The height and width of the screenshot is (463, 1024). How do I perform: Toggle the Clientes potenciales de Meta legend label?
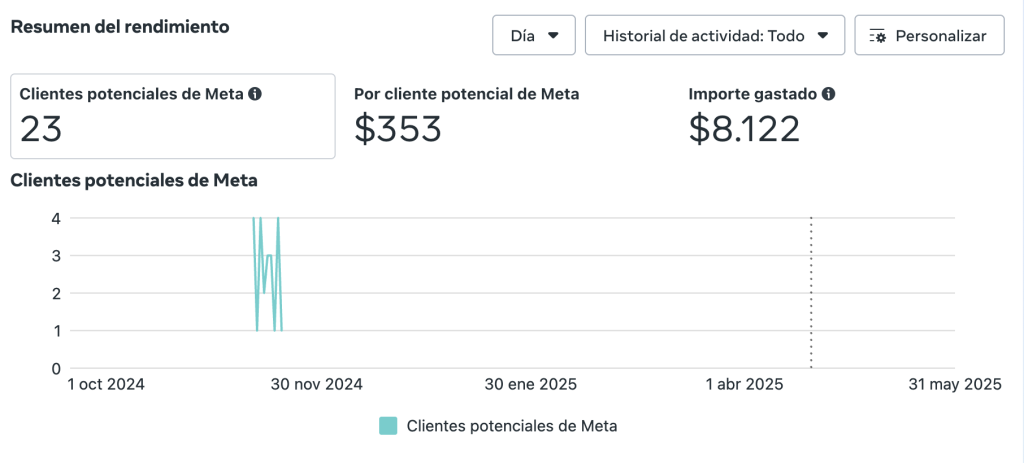click(511, 426)
